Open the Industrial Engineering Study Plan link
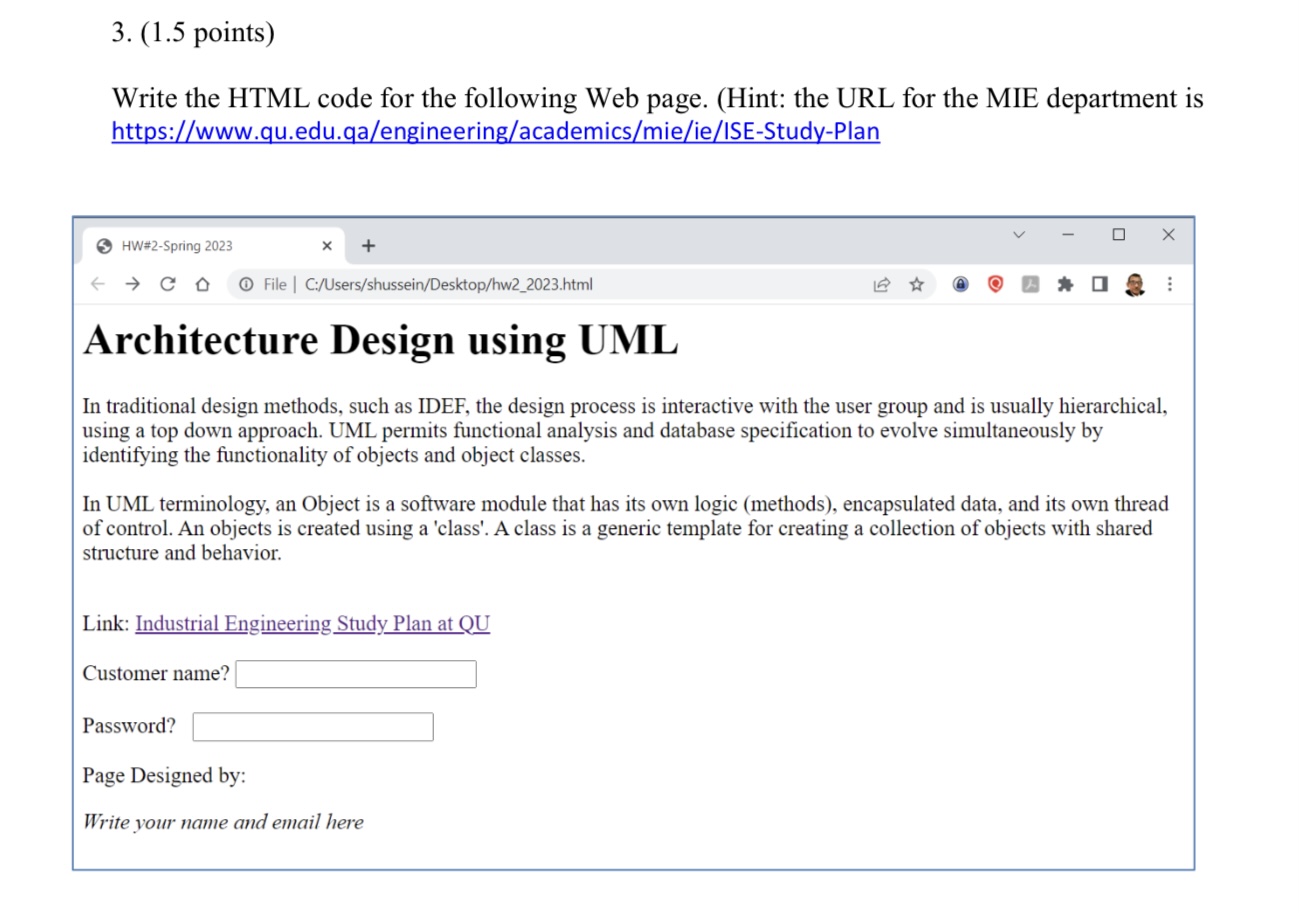The width and height of the screenshot is (1301, 913). pyautogui.click(x=312, y=624)
